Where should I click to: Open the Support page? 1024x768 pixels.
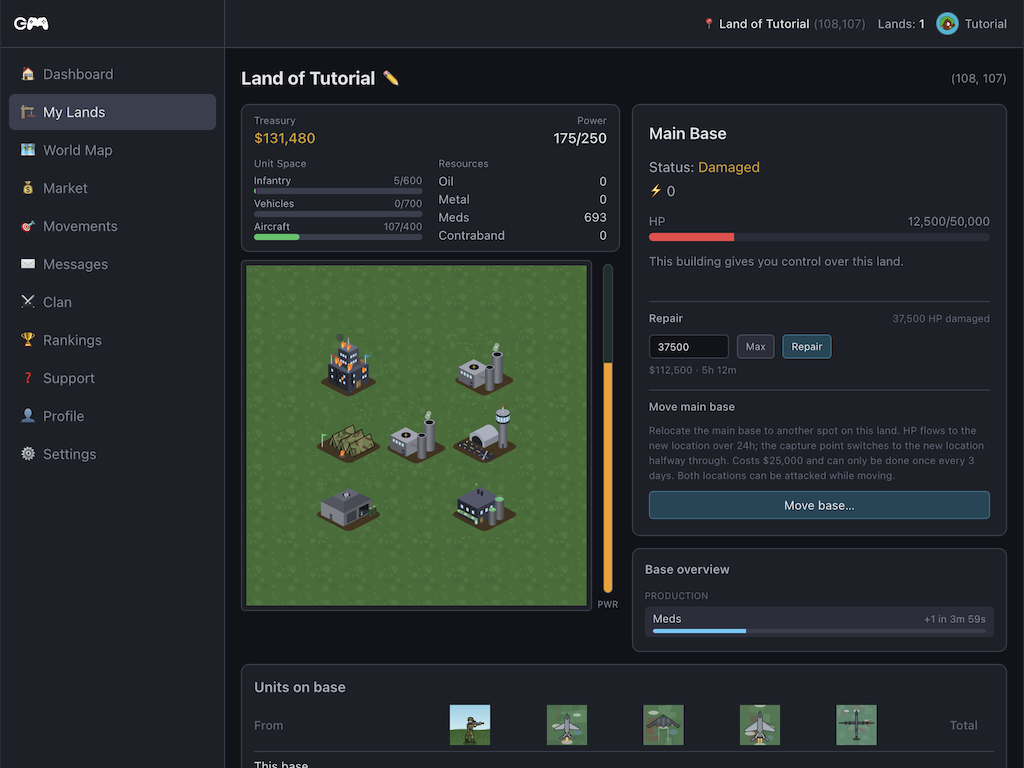pyautogui.click(x=112, y=378)
